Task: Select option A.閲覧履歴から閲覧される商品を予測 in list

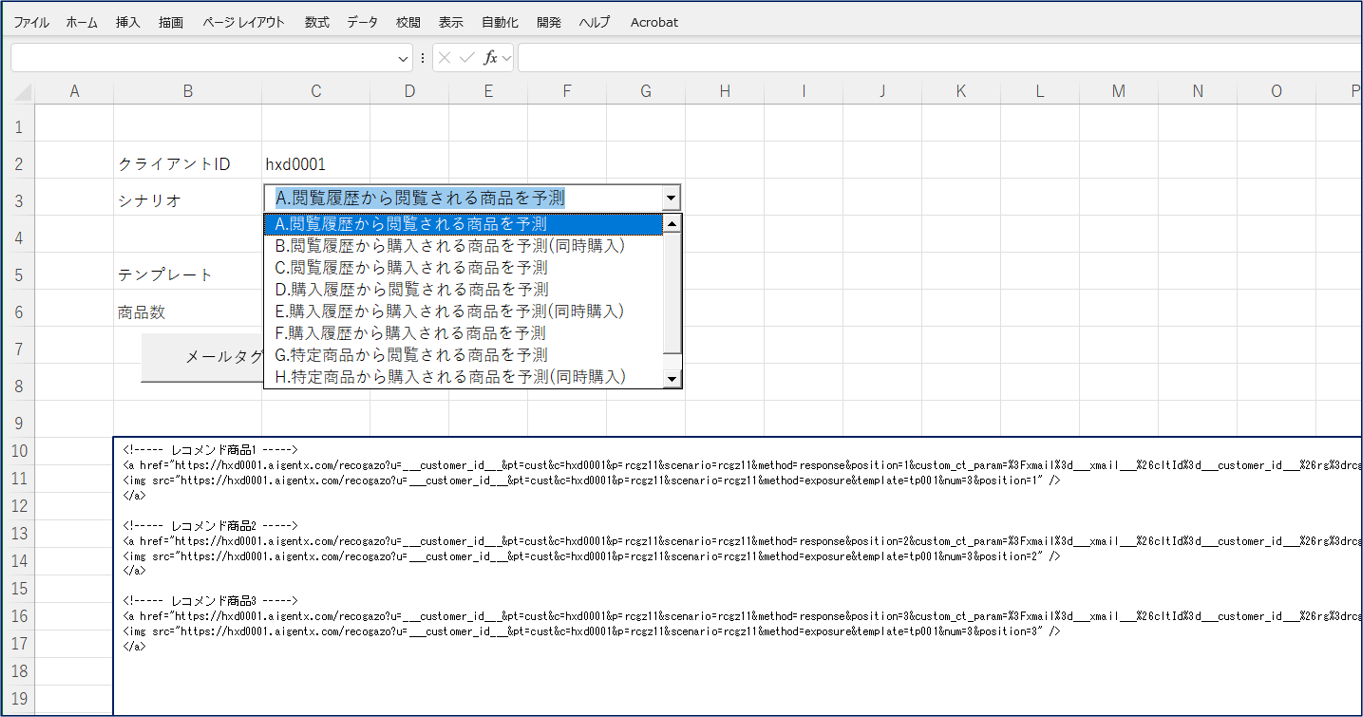Action: 463,225
